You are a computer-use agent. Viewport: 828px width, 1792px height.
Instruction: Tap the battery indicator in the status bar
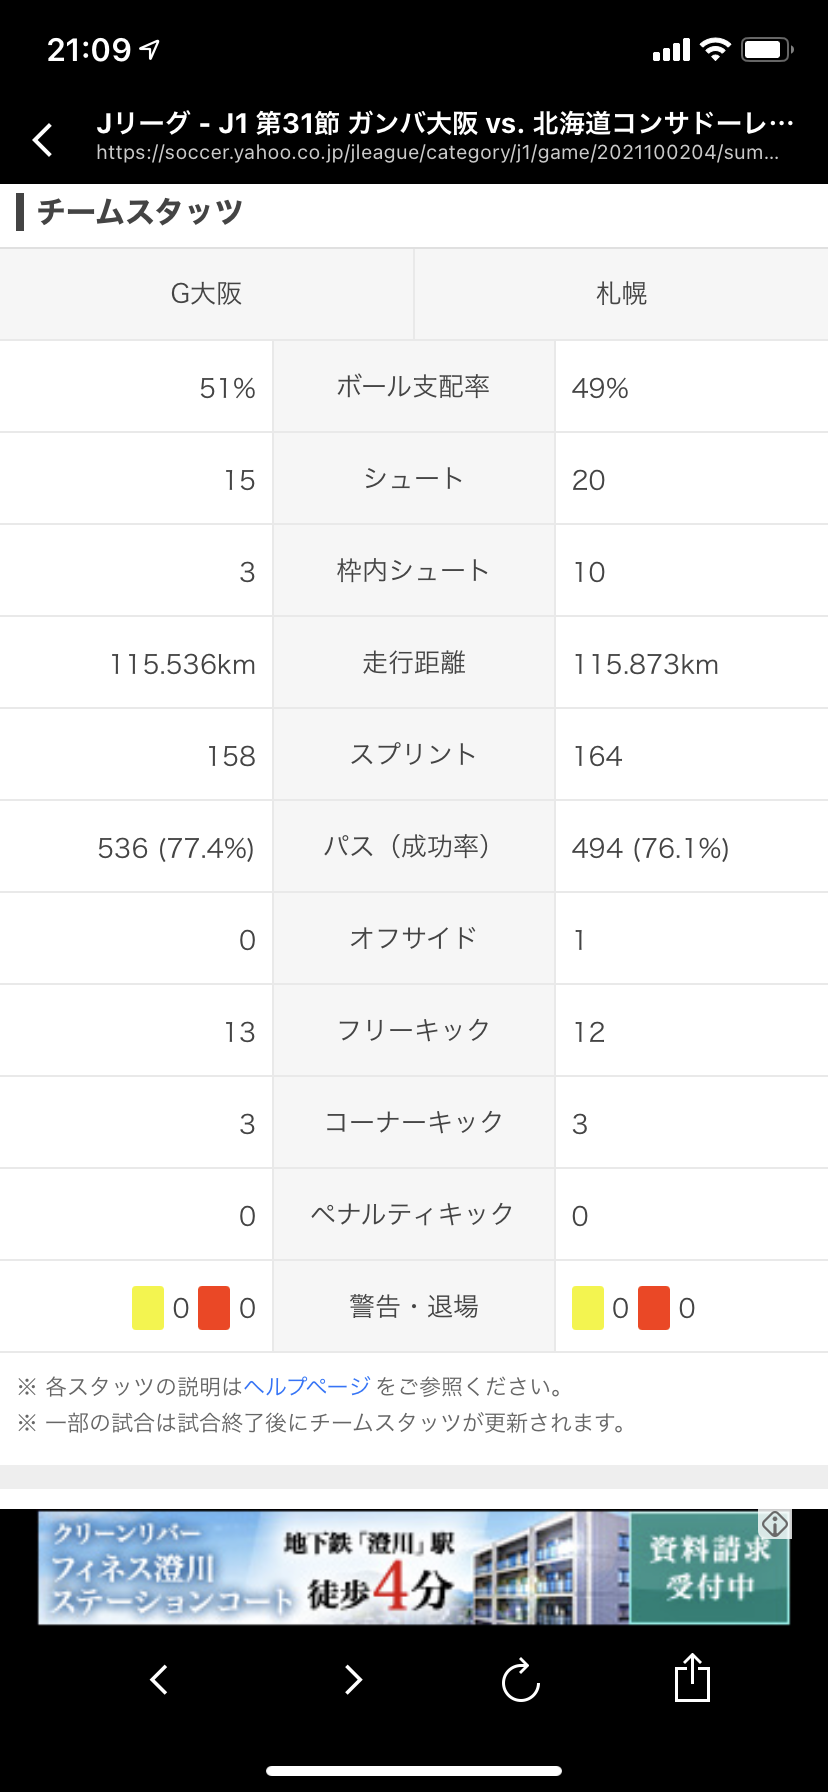point(766,49)
